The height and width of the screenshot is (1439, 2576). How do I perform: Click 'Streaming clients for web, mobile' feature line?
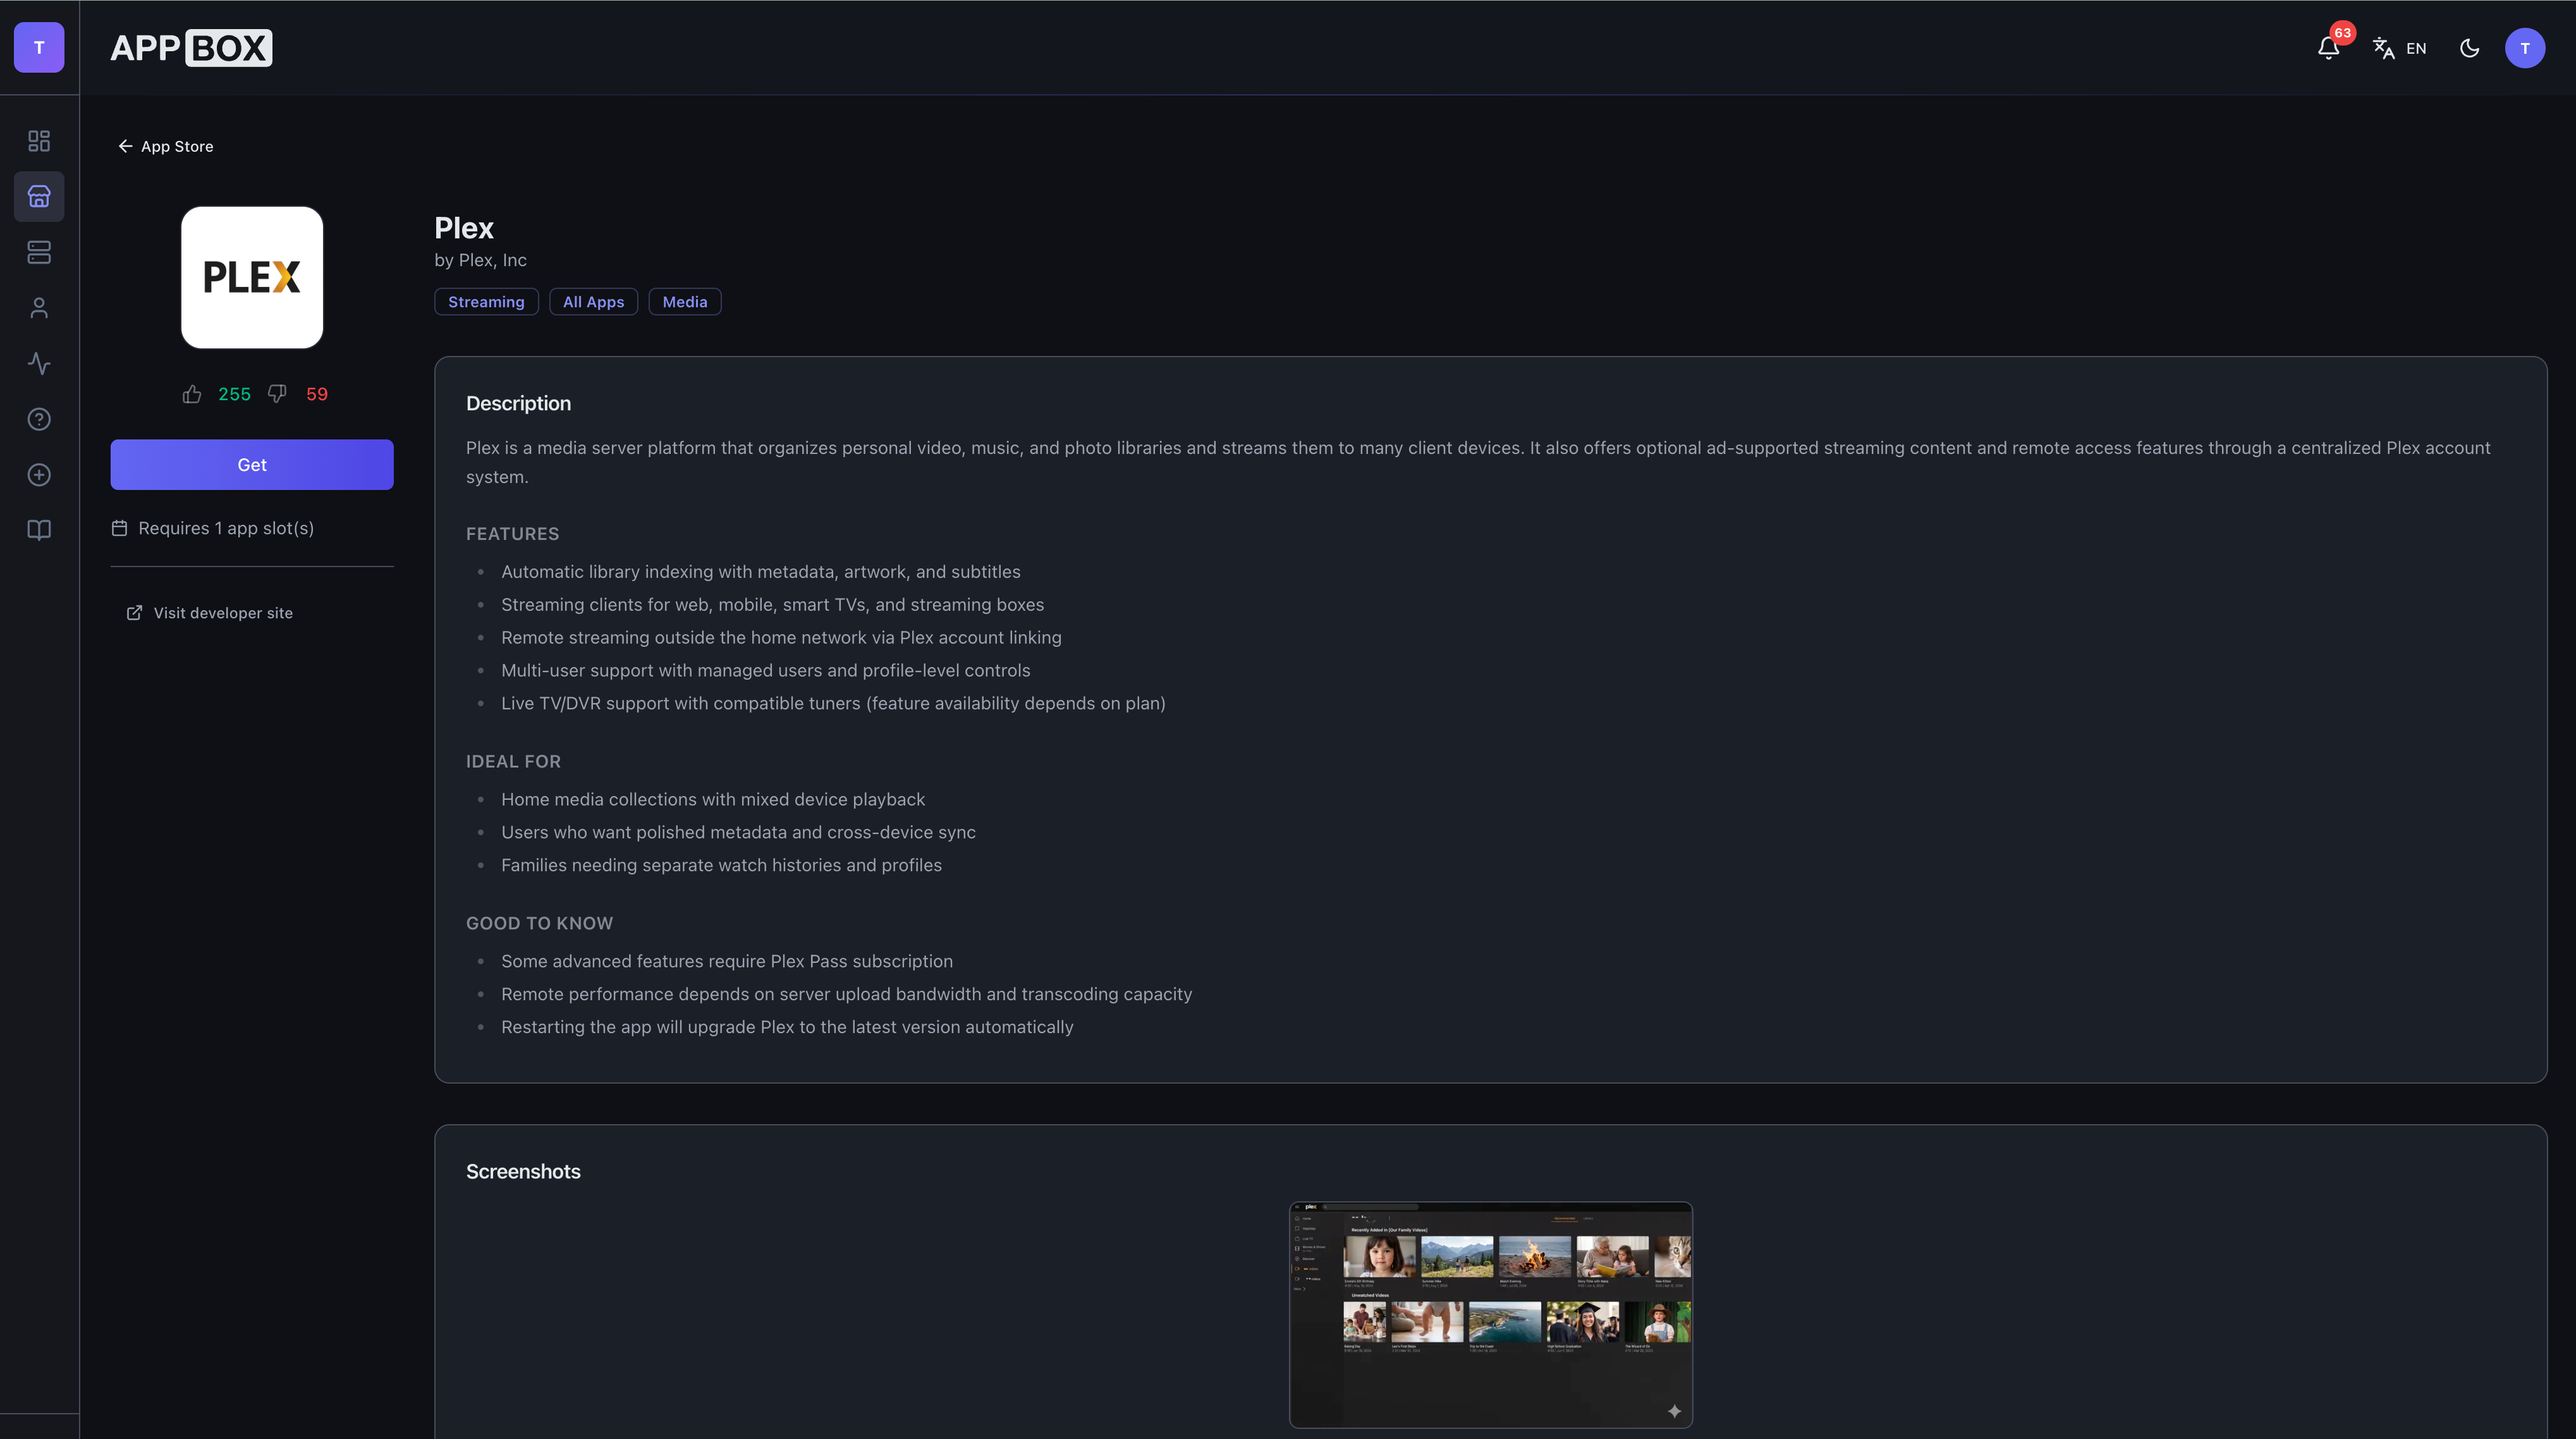pyautogui.click(x=773, y=605)
